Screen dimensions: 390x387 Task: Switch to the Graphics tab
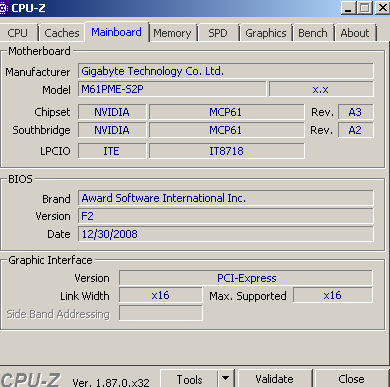tap(266, 33)
